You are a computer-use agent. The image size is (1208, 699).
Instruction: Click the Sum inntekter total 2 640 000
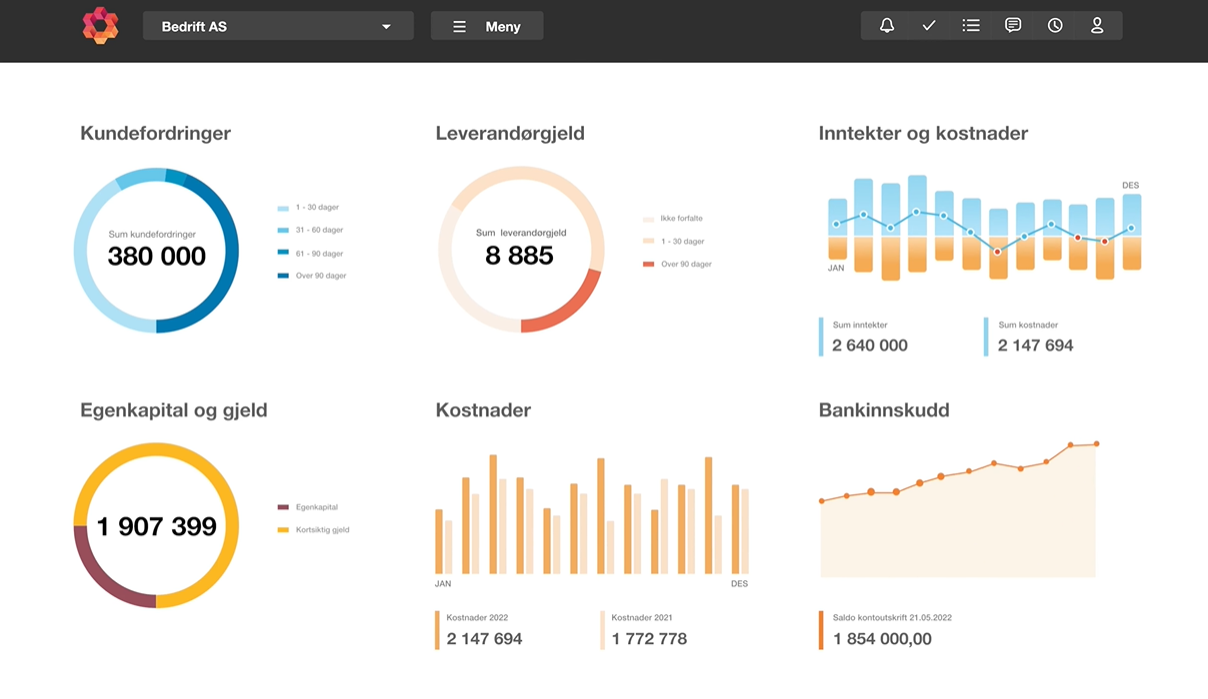point(869,345)
